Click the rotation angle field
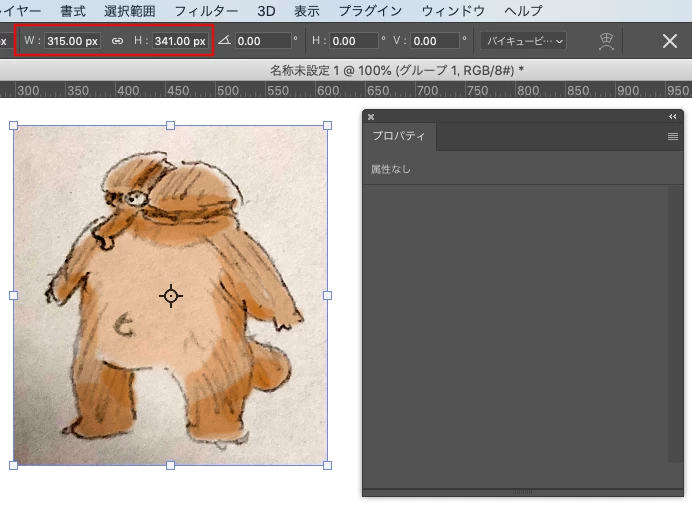Screen dimensions: 692x505 [263, 41]
